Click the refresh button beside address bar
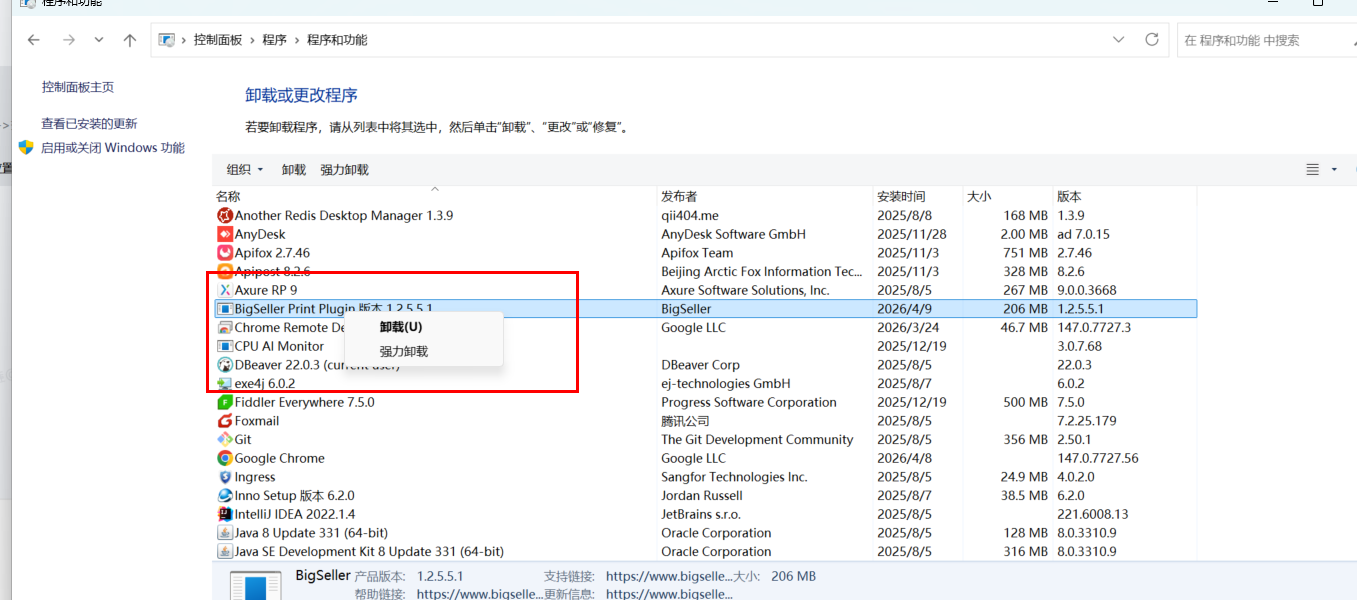Screen dimensions: 1357x600 [1152, 40]
